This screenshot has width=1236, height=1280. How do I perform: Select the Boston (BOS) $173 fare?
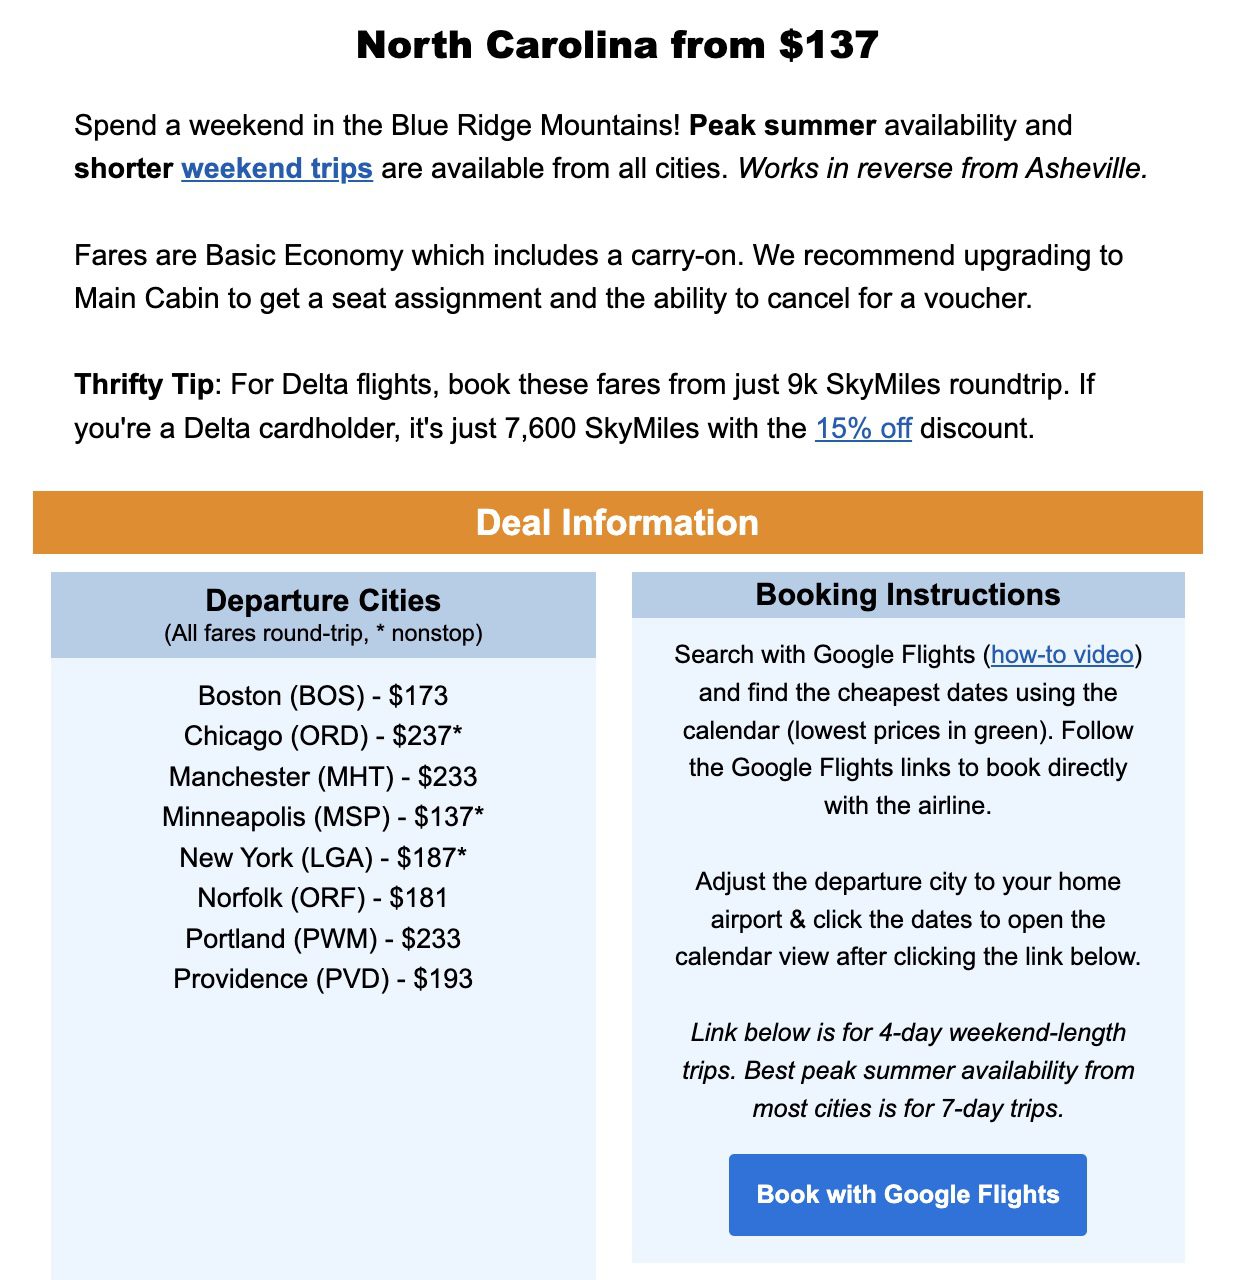pyautogui.click(x=323, y=696)
